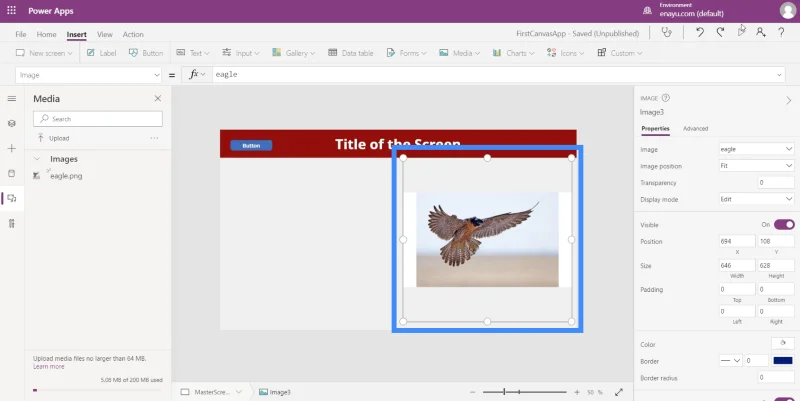Zoom out with the minus icon
The width and height of the screenshot is (800, 401).
pyautogui.click(x=472, y=392)
